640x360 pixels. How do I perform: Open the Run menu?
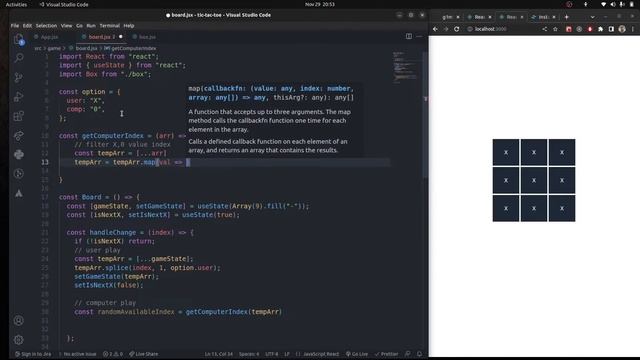point(91,25)
